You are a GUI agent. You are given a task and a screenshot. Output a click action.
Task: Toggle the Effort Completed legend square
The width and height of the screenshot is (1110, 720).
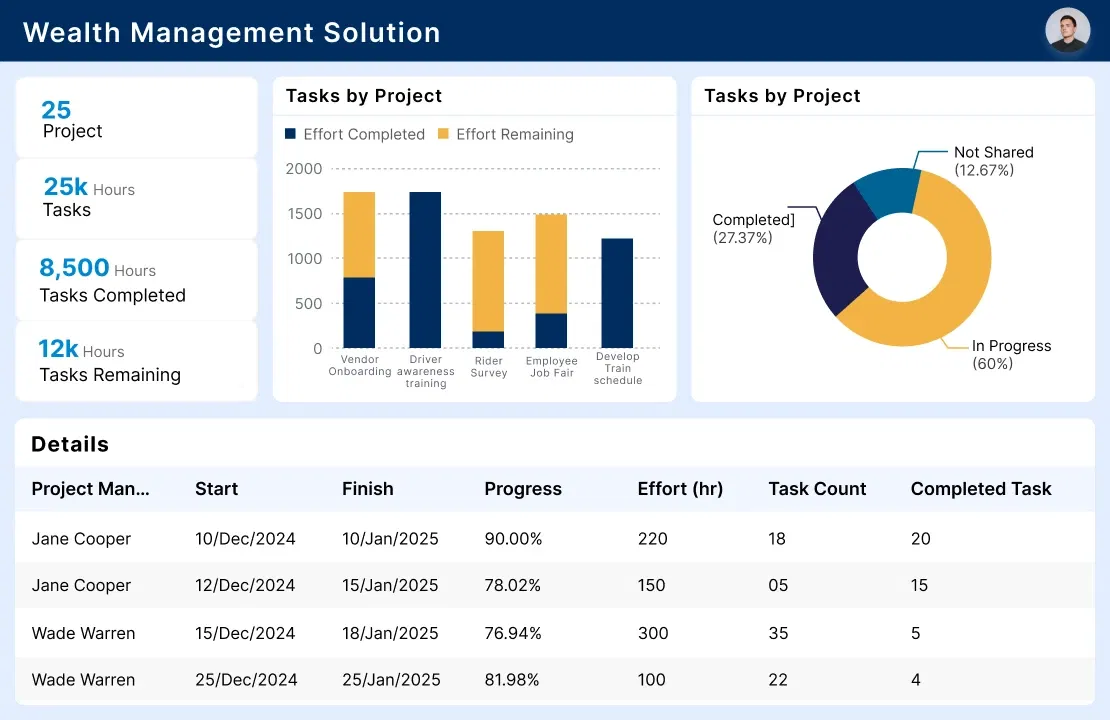click(291, 134)
